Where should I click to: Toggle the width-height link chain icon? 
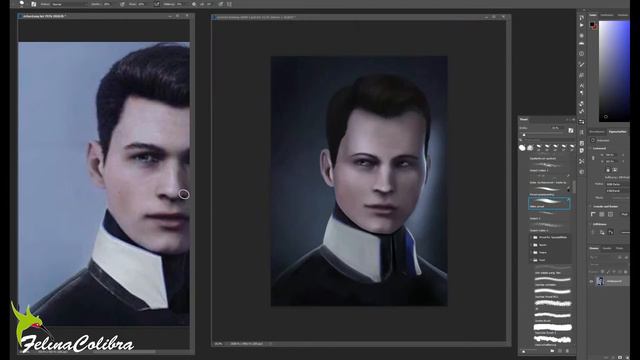(593, 158)
